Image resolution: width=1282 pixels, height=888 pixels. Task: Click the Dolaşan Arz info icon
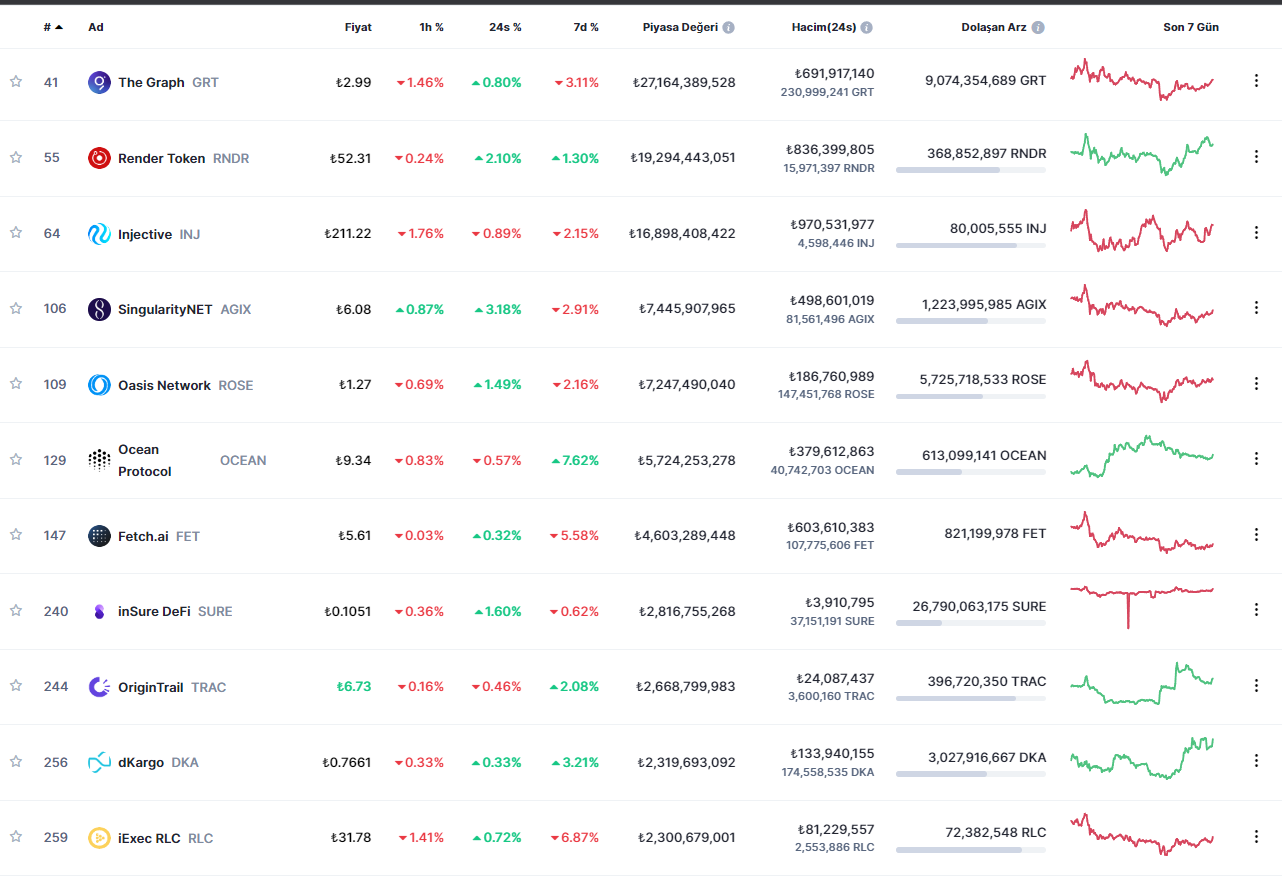[x=1038, y=28]
